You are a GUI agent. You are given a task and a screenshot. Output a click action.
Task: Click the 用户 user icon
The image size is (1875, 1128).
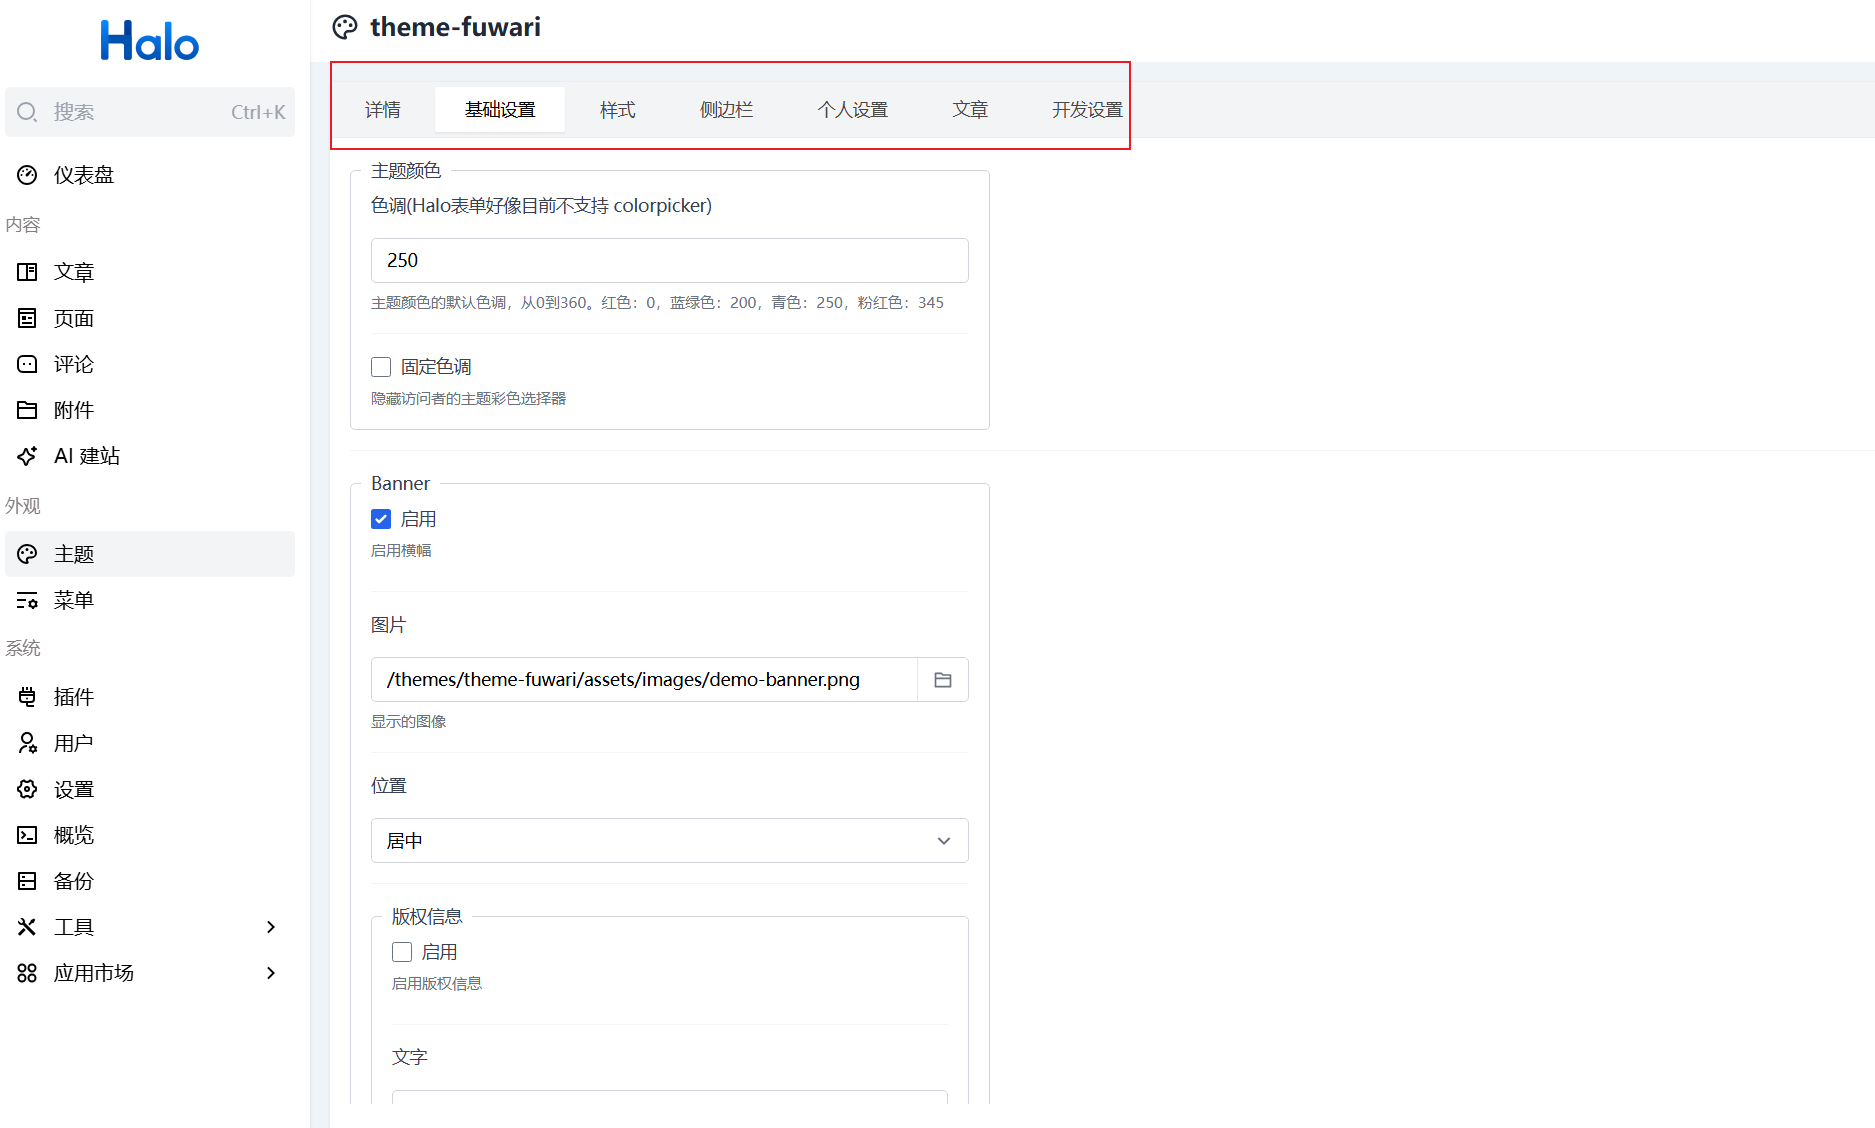pyautogui.click(x=27, y=743)
